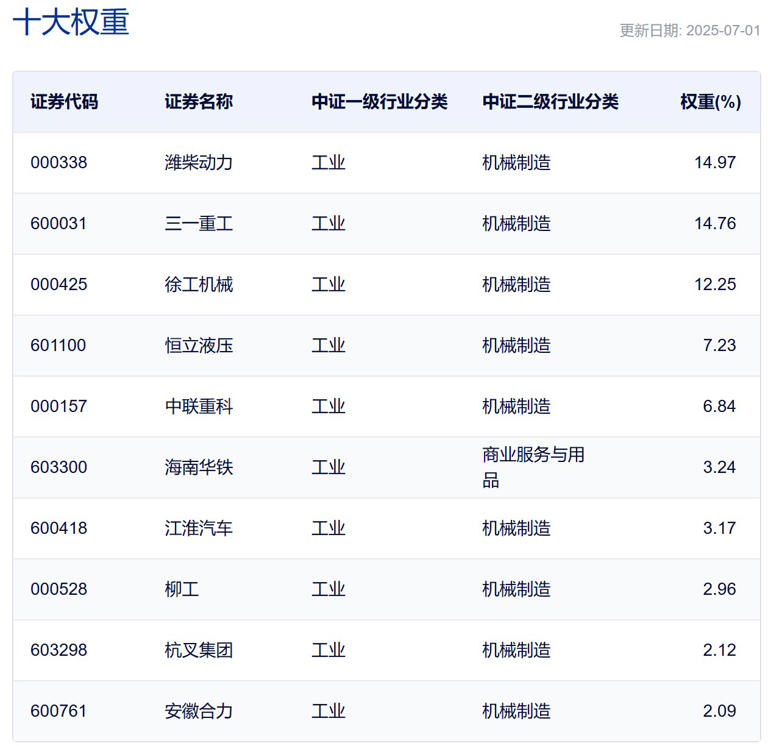The width and height of the screenshot is (768, 746).
Task: Click the 中证一级行业分类 column header
Action: coord(380,102)
